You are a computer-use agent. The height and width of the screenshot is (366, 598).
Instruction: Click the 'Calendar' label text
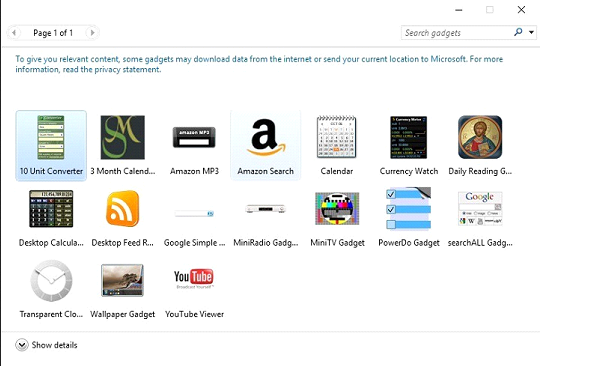tap(337, 171)
